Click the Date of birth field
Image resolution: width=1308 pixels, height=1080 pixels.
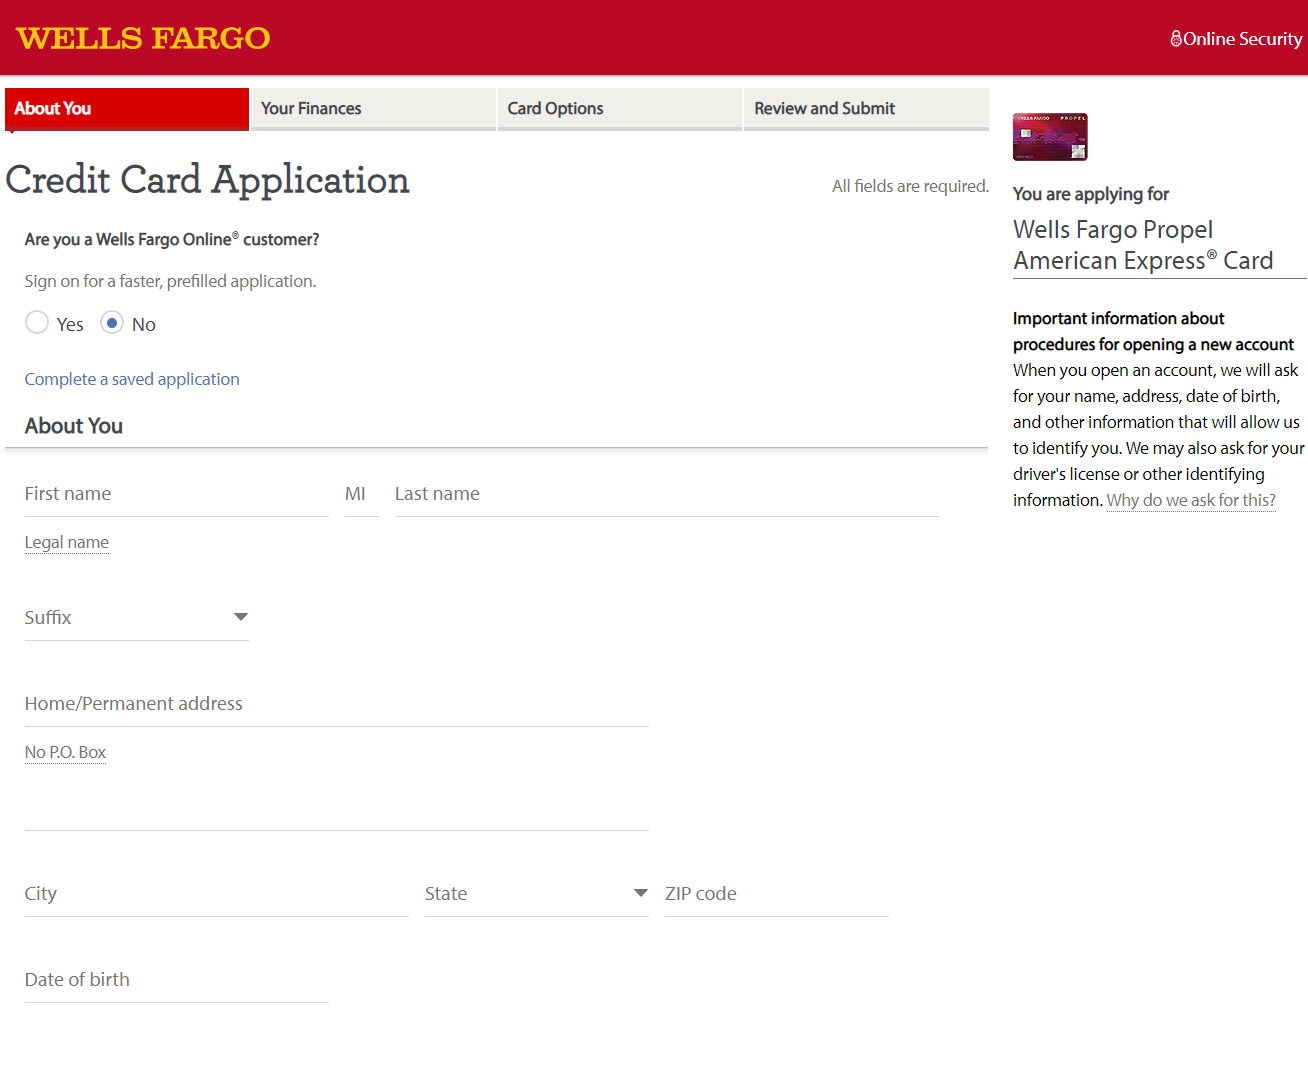176,981
